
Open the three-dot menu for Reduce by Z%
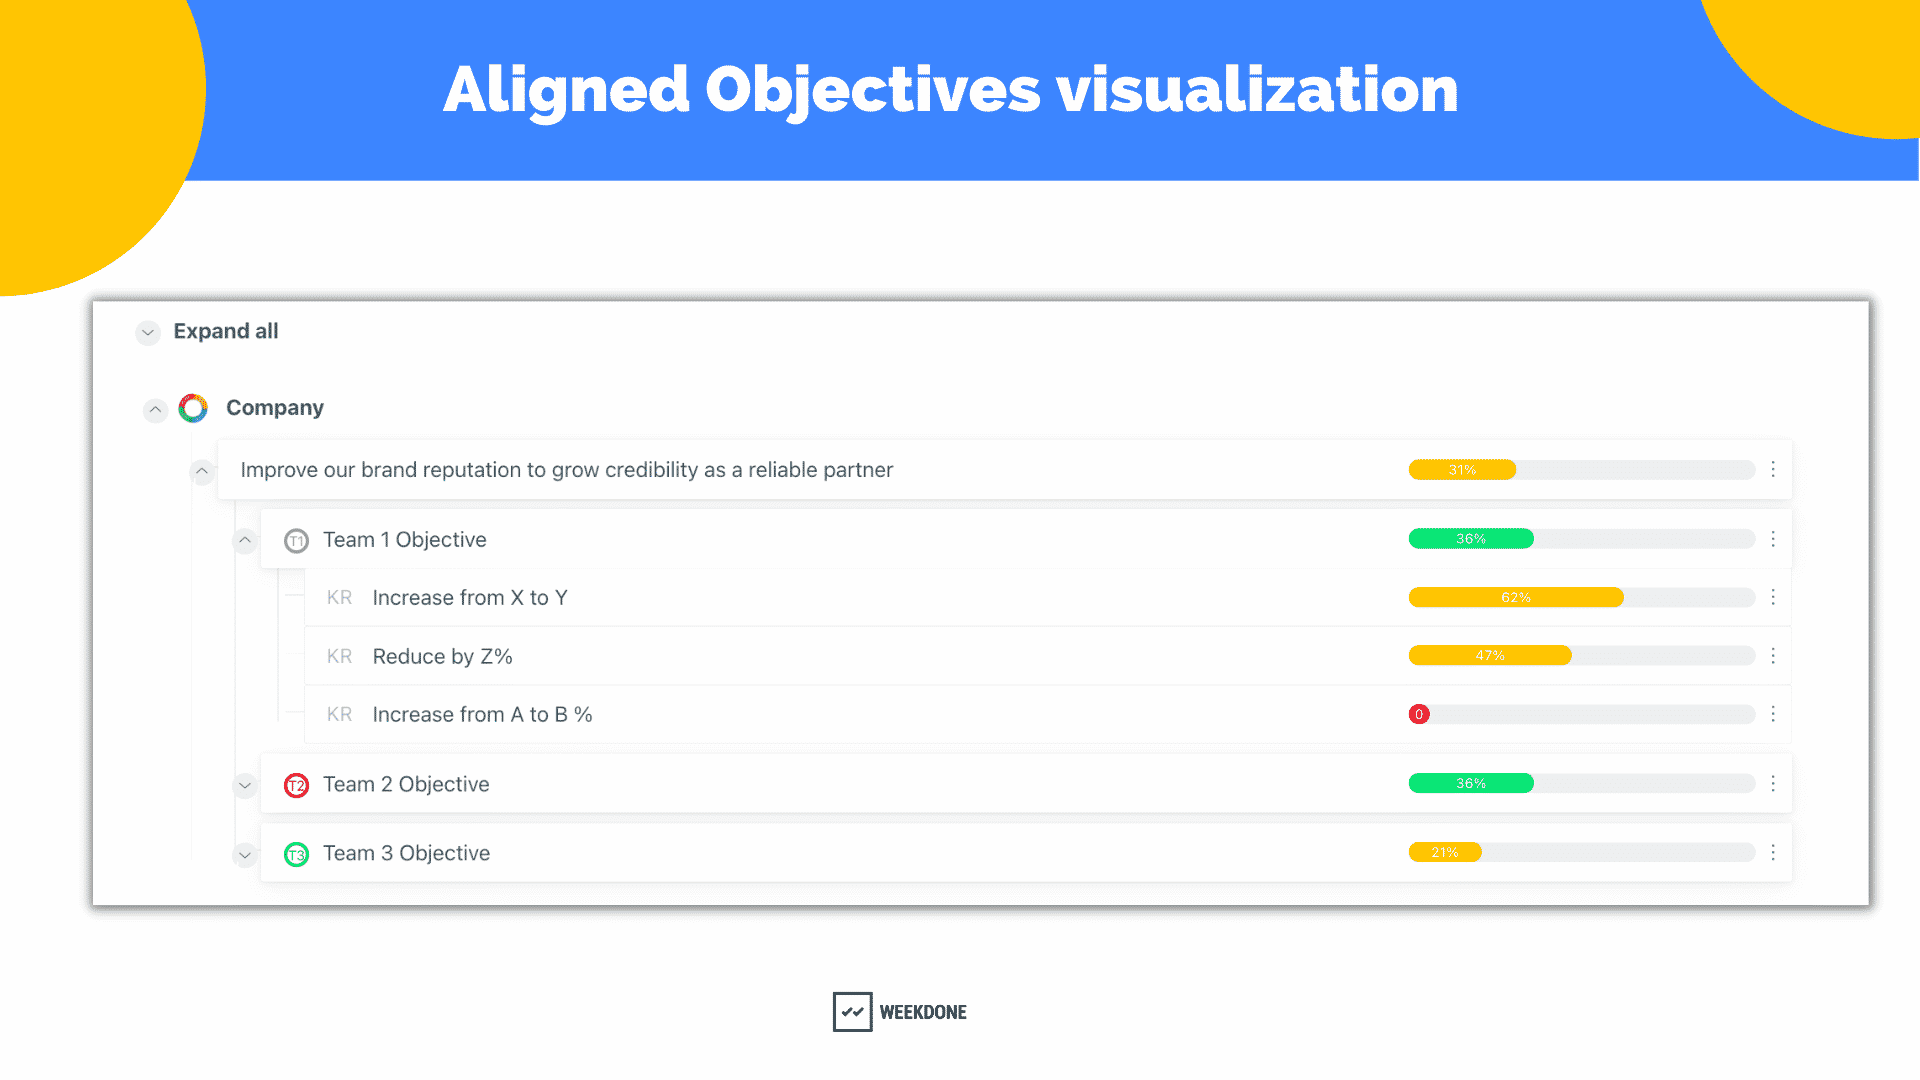coord(1773,656)
